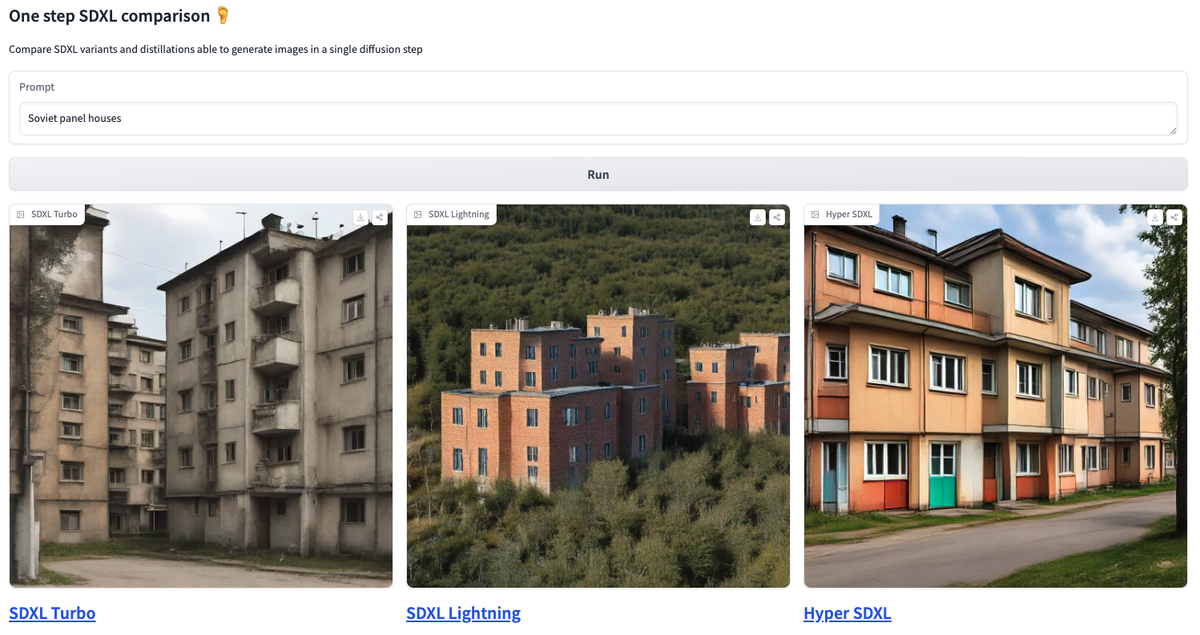Open the SDXL Lightning link
The height and width of the screenshot is (635, 1200).
(x=463, y=613)
